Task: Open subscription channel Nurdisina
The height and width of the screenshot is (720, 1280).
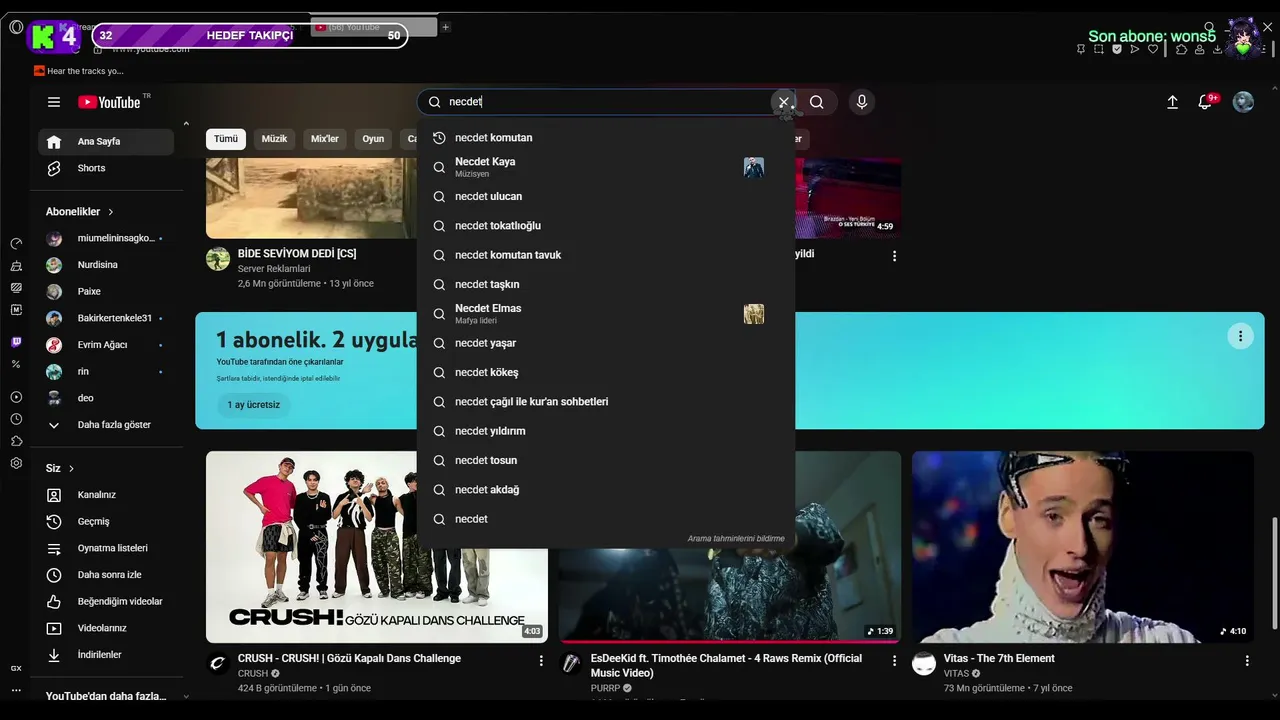Action: coord(106,265)
